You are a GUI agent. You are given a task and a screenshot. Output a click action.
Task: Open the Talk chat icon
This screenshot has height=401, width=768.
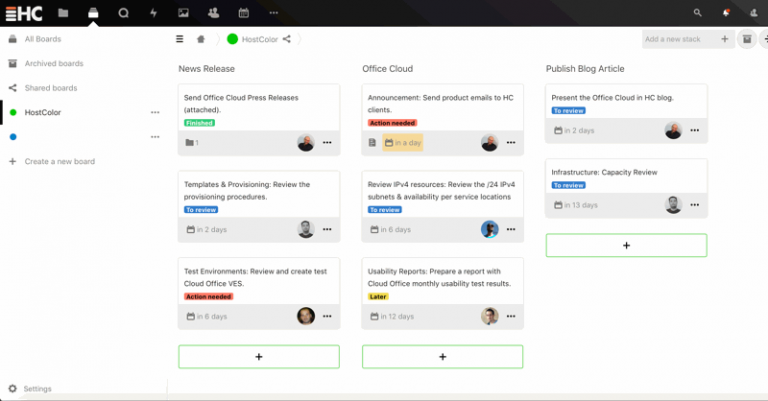(x=123, y=13)
